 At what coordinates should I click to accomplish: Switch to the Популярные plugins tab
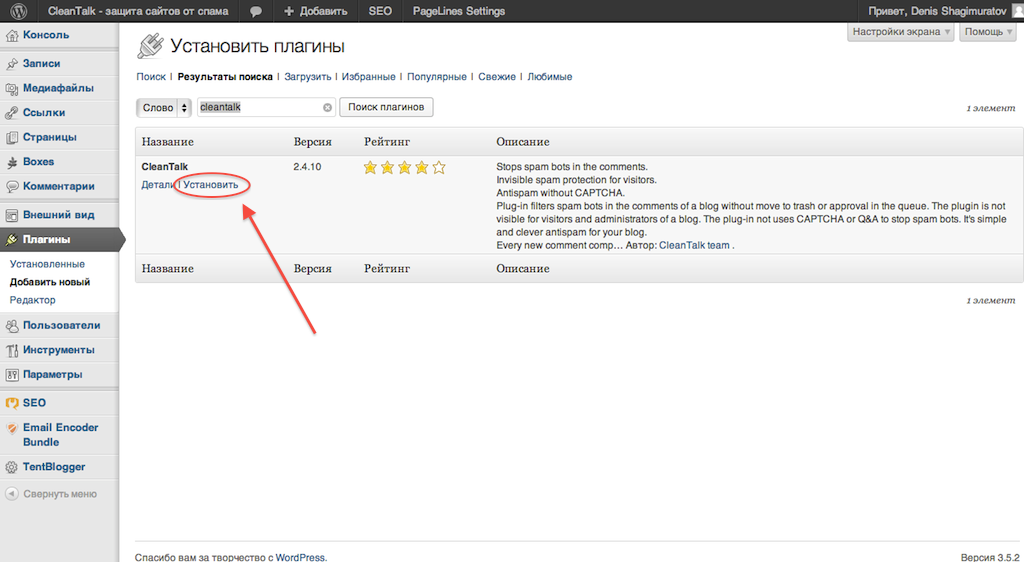pos(436,77)
